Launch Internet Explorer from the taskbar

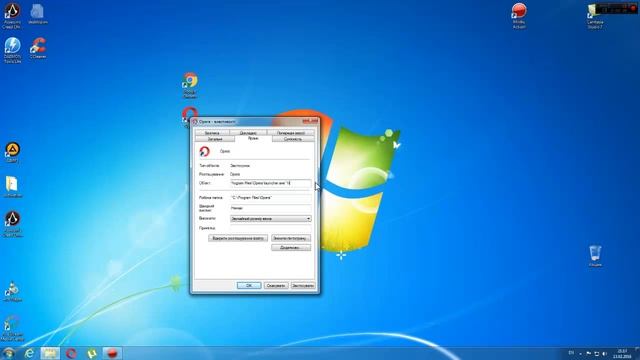tap(29, 353)
